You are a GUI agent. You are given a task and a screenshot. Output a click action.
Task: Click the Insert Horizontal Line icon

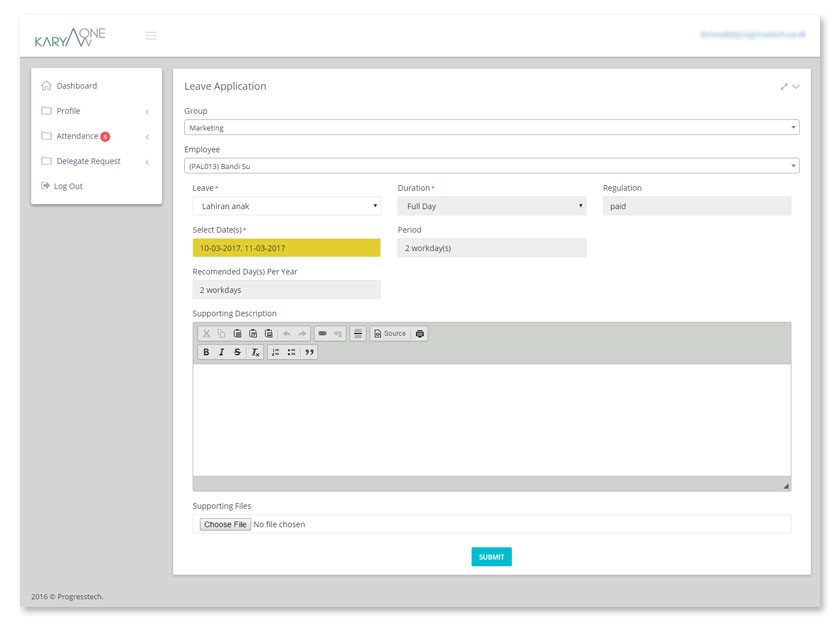click(x=358, y=333)
